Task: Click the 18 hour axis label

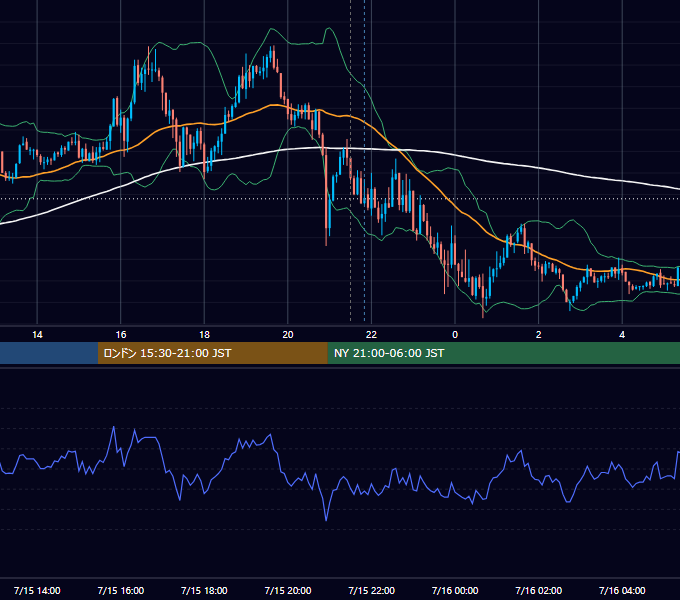Action: tap(204, 335)
